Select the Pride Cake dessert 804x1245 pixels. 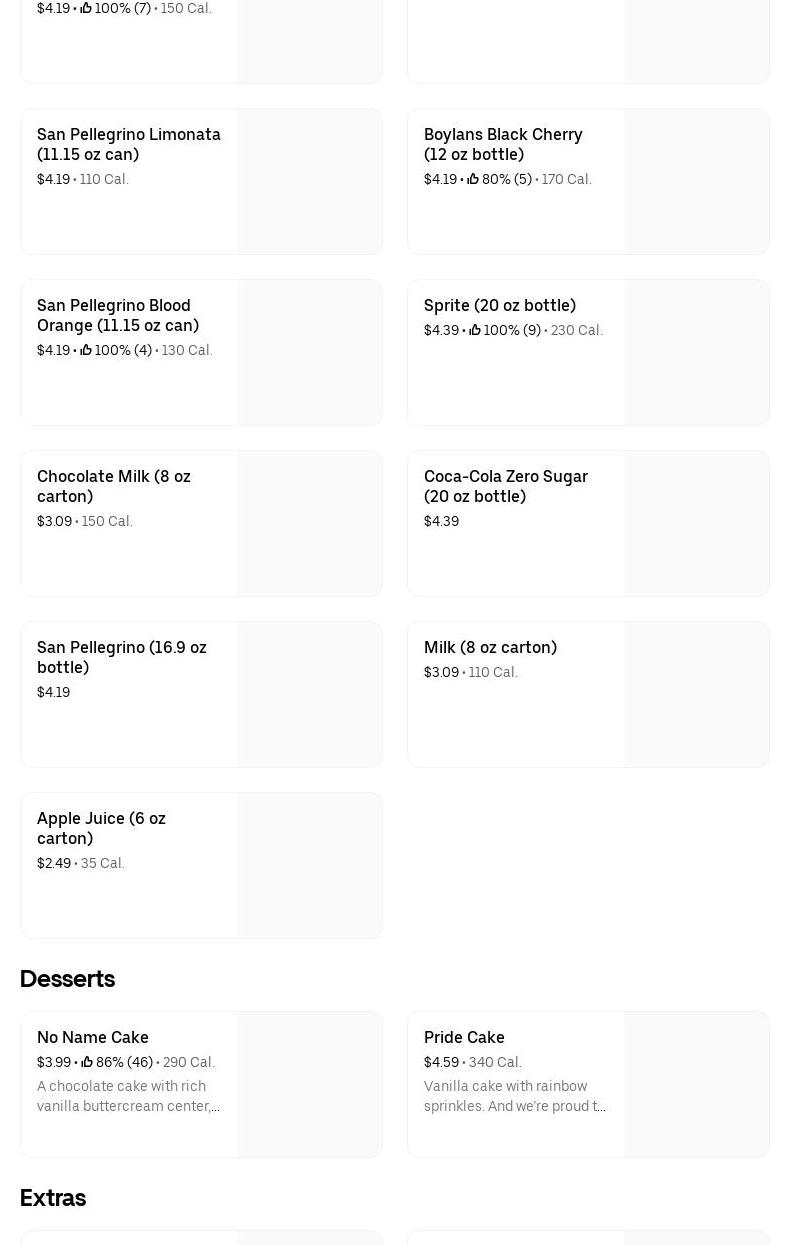[x=464, y=1037]
